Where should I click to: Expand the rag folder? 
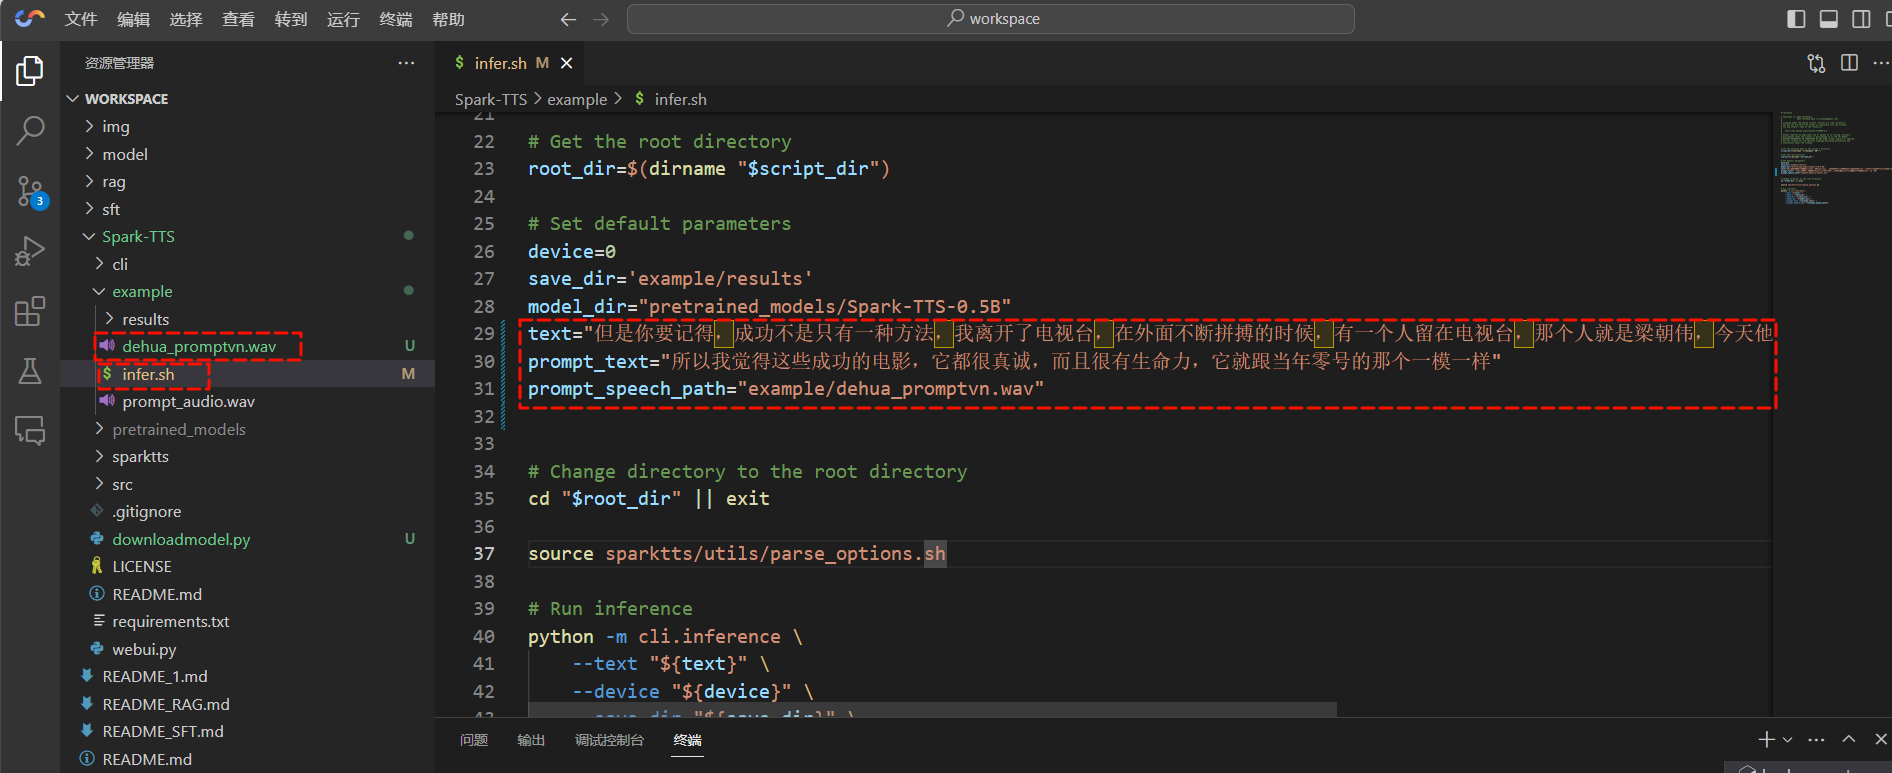[247, 181]
